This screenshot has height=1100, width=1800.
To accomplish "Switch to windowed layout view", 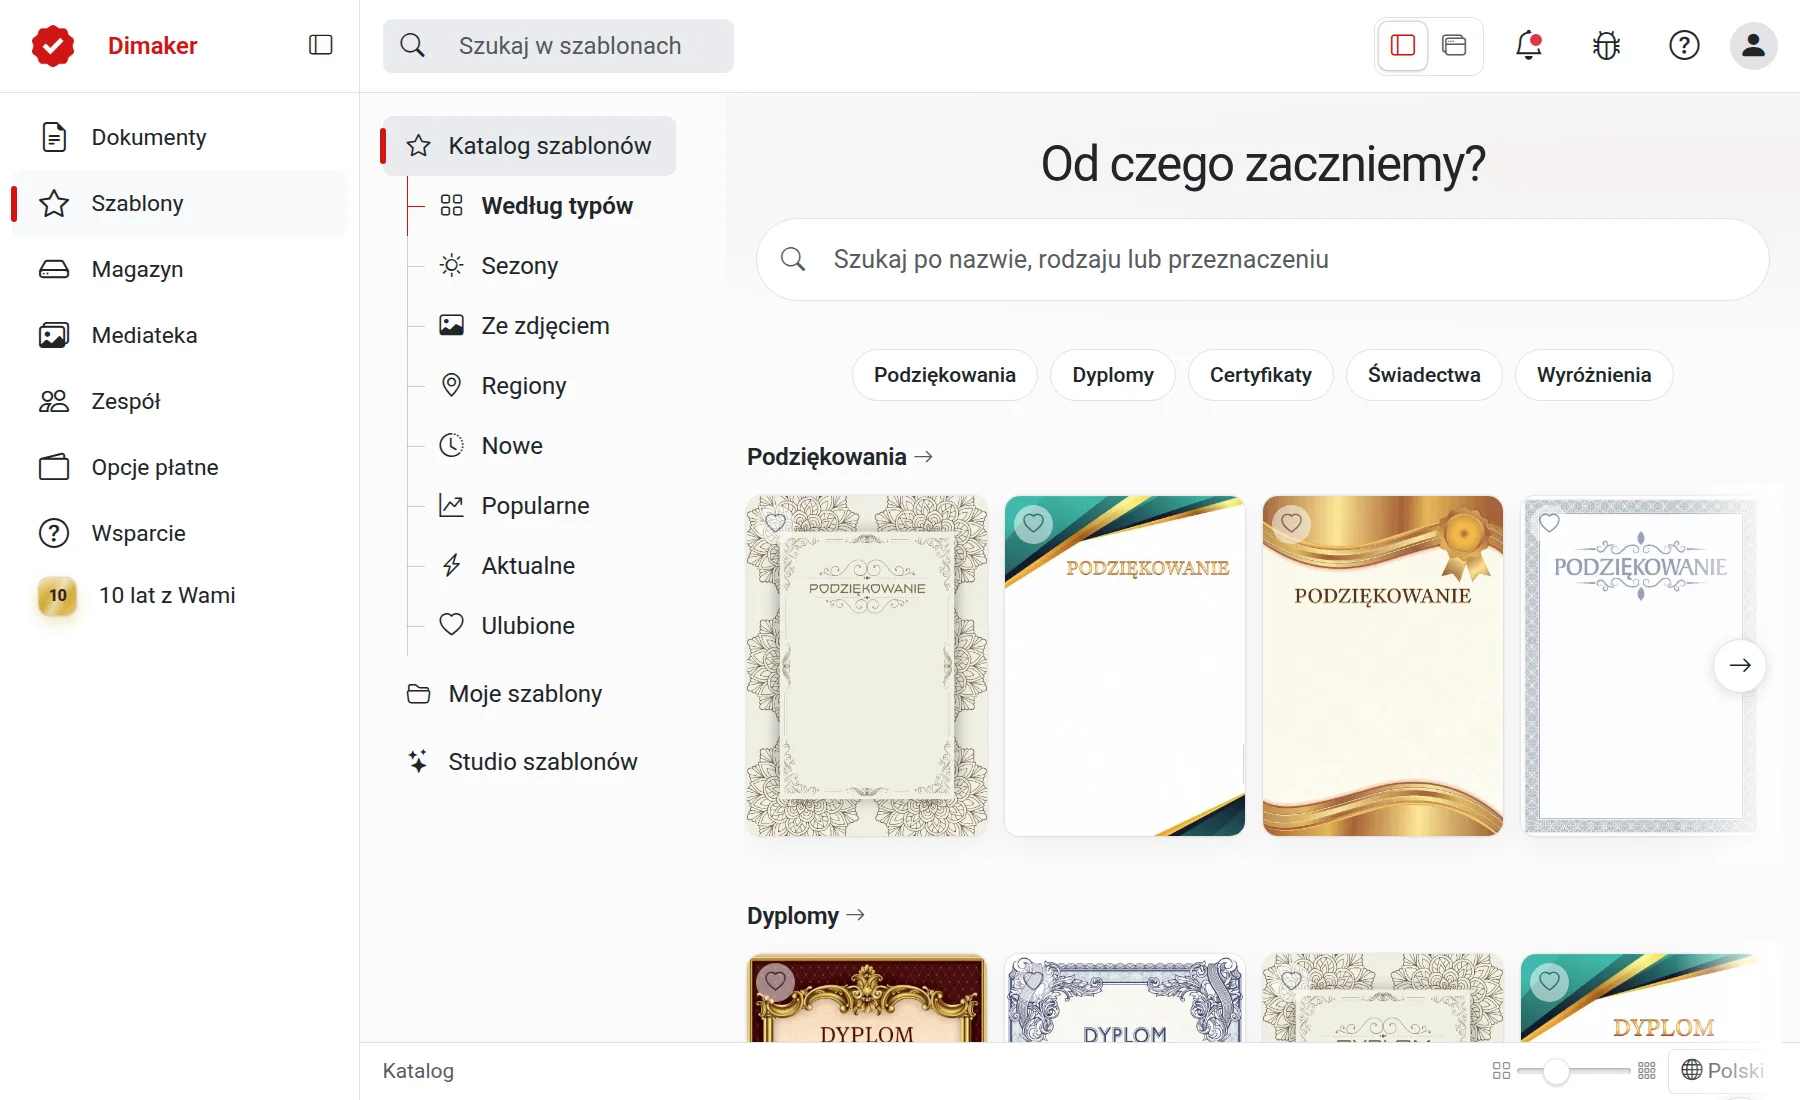I will [x=1454, y=45].
